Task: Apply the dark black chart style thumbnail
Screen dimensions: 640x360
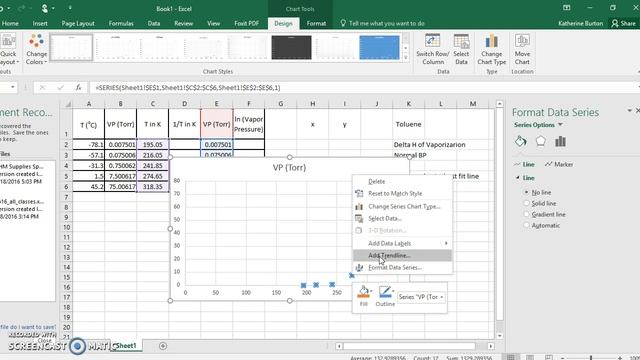Action: (x=291, y=47)
